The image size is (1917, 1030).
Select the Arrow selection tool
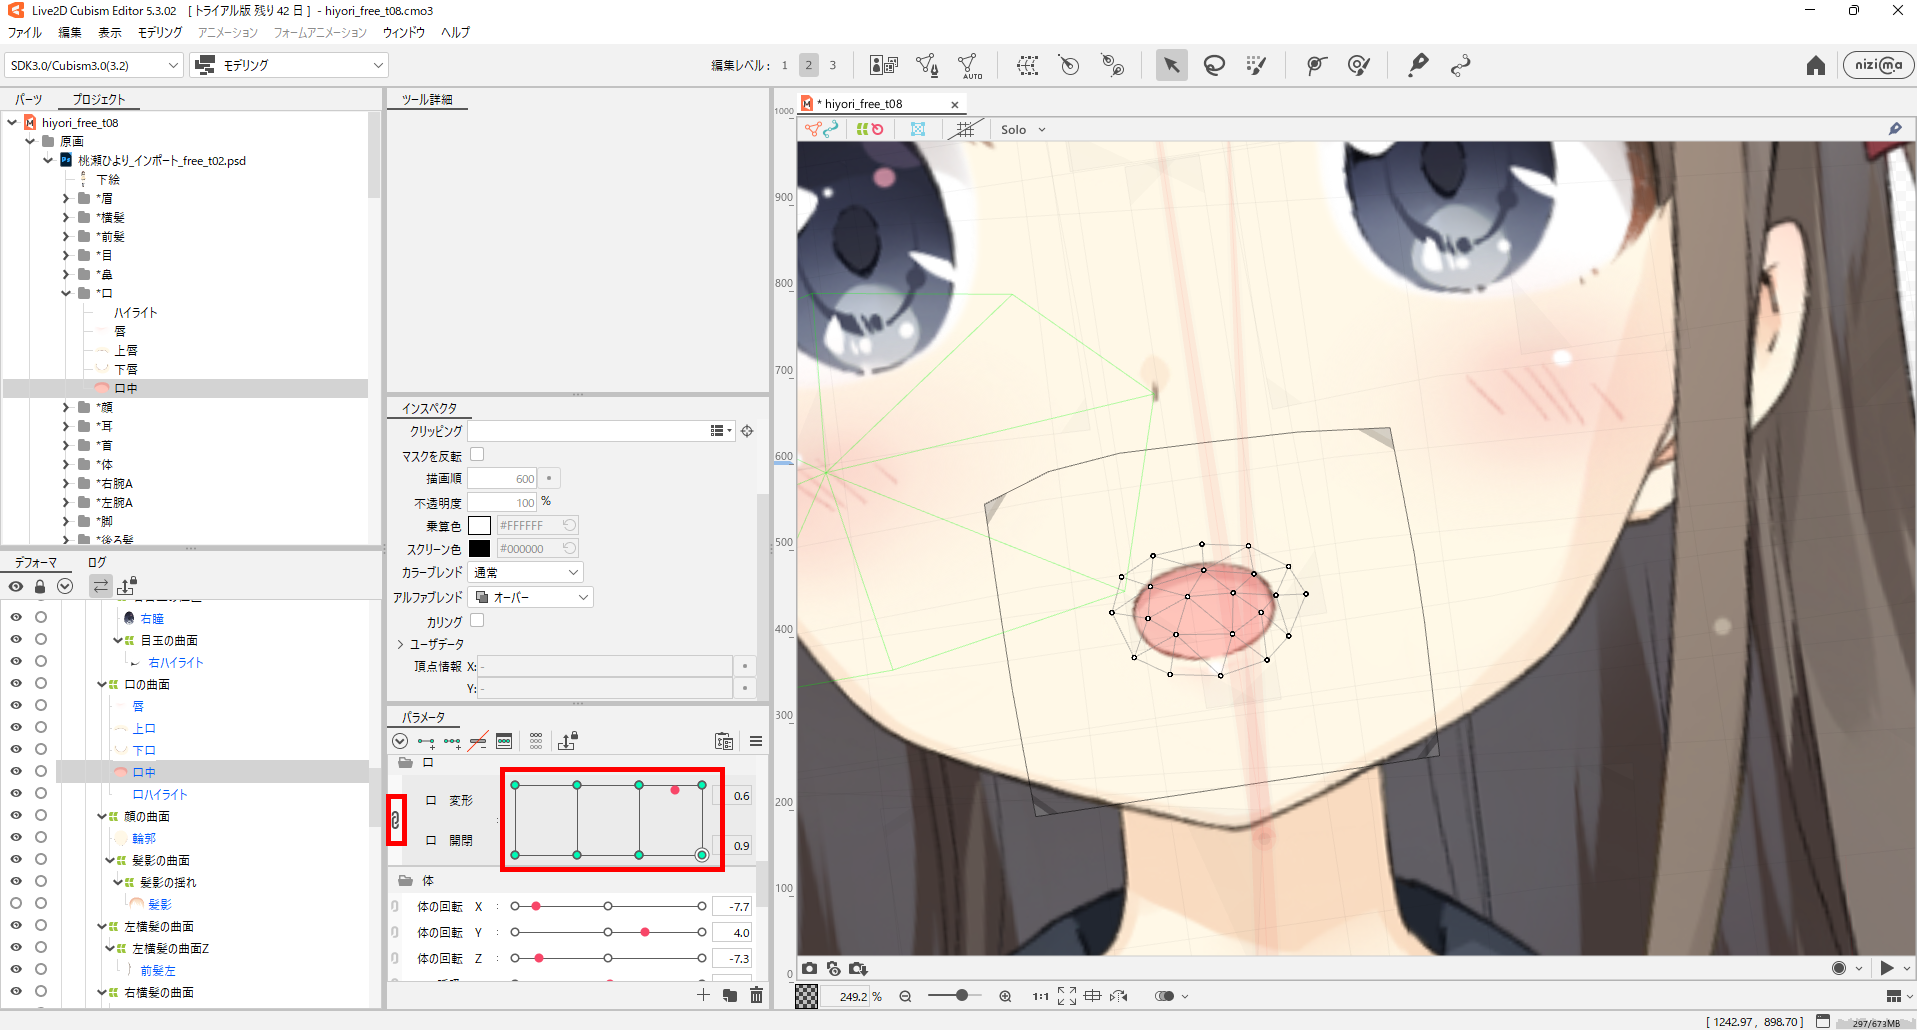tap(1171, 66)
